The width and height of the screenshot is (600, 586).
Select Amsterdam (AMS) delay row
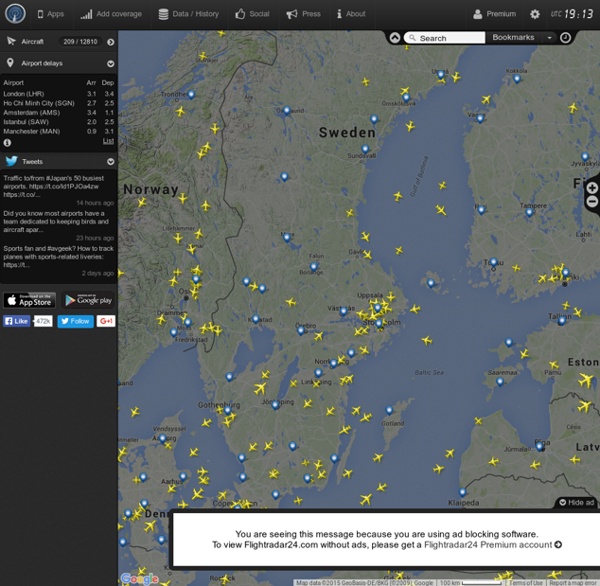point(59,113)
